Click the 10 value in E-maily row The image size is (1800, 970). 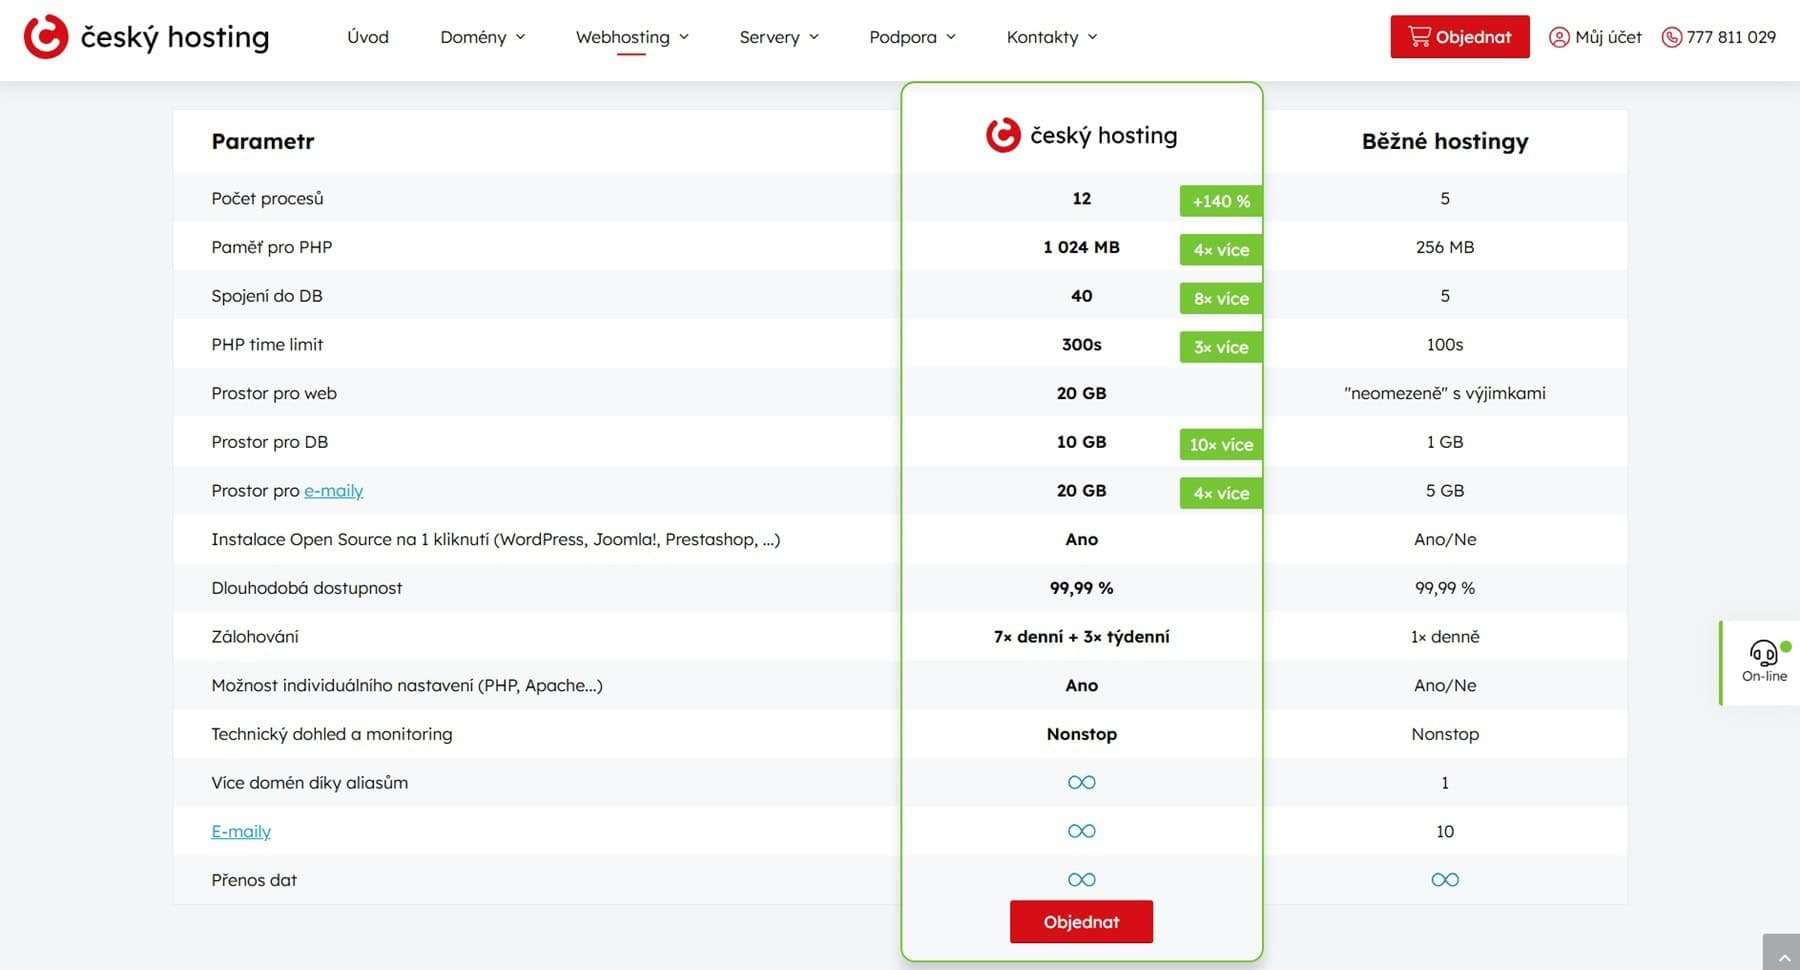coord(1445,832)
